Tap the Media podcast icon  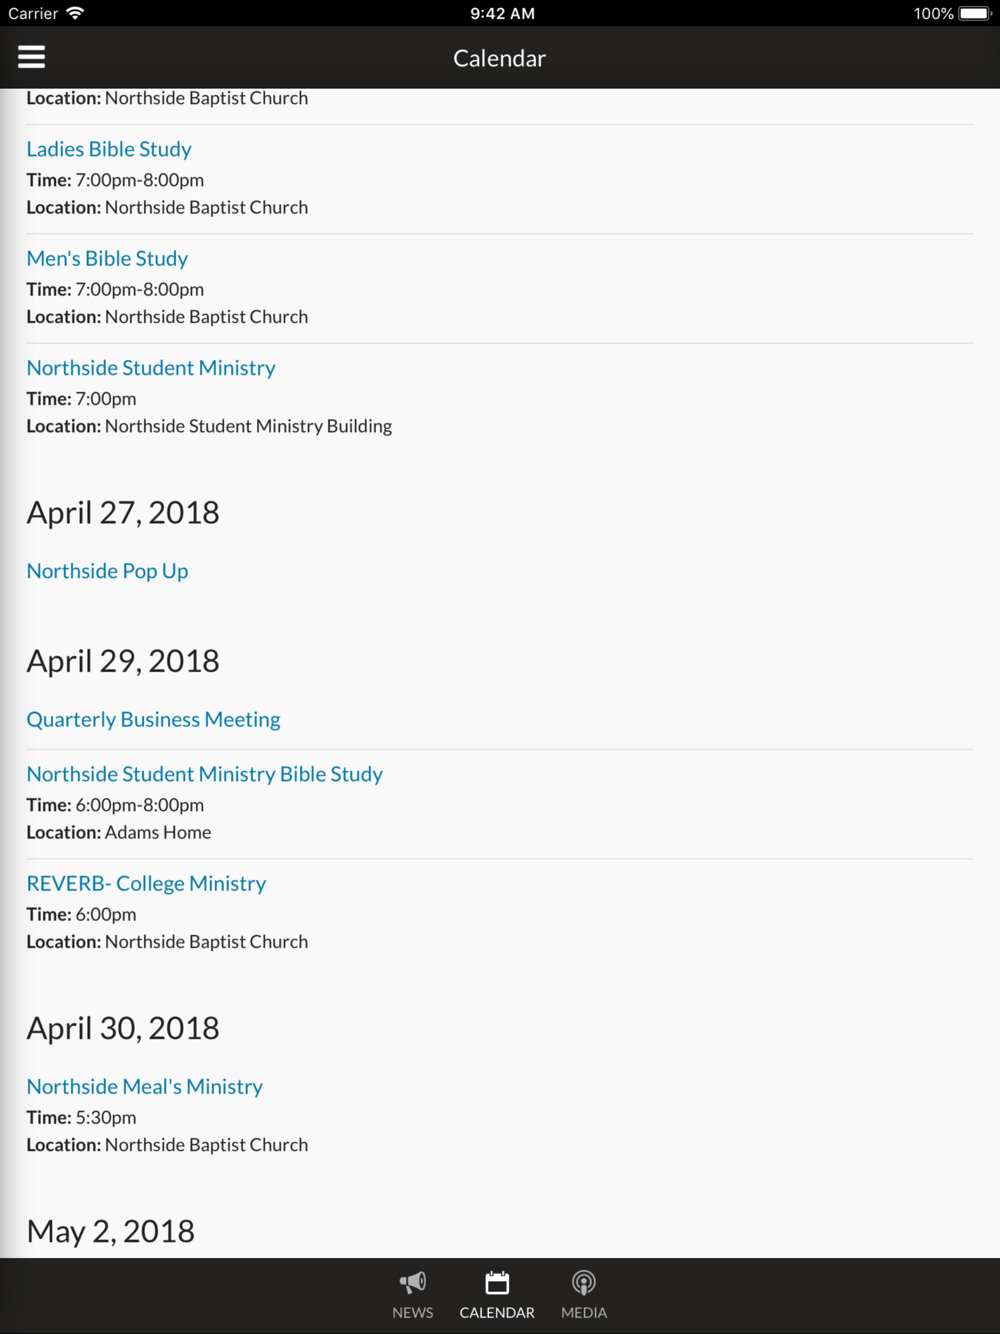pos(584,1282)
